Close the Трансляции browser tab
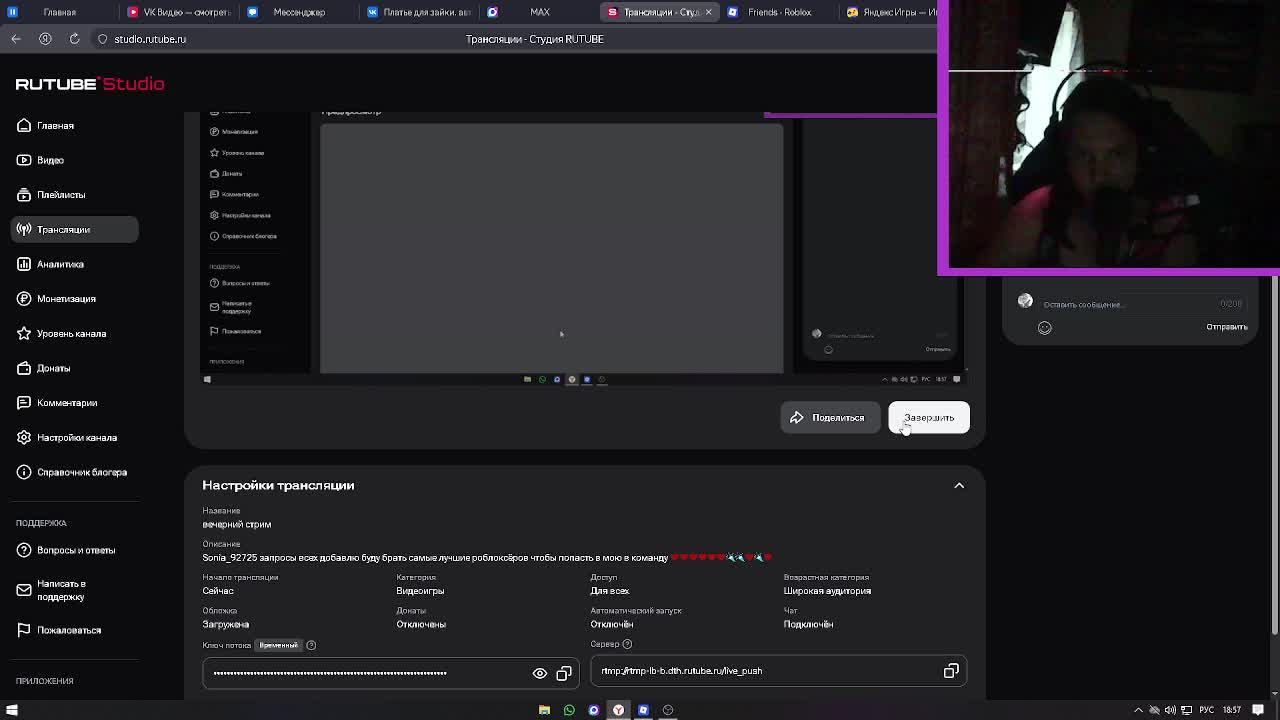 (708, 12)
